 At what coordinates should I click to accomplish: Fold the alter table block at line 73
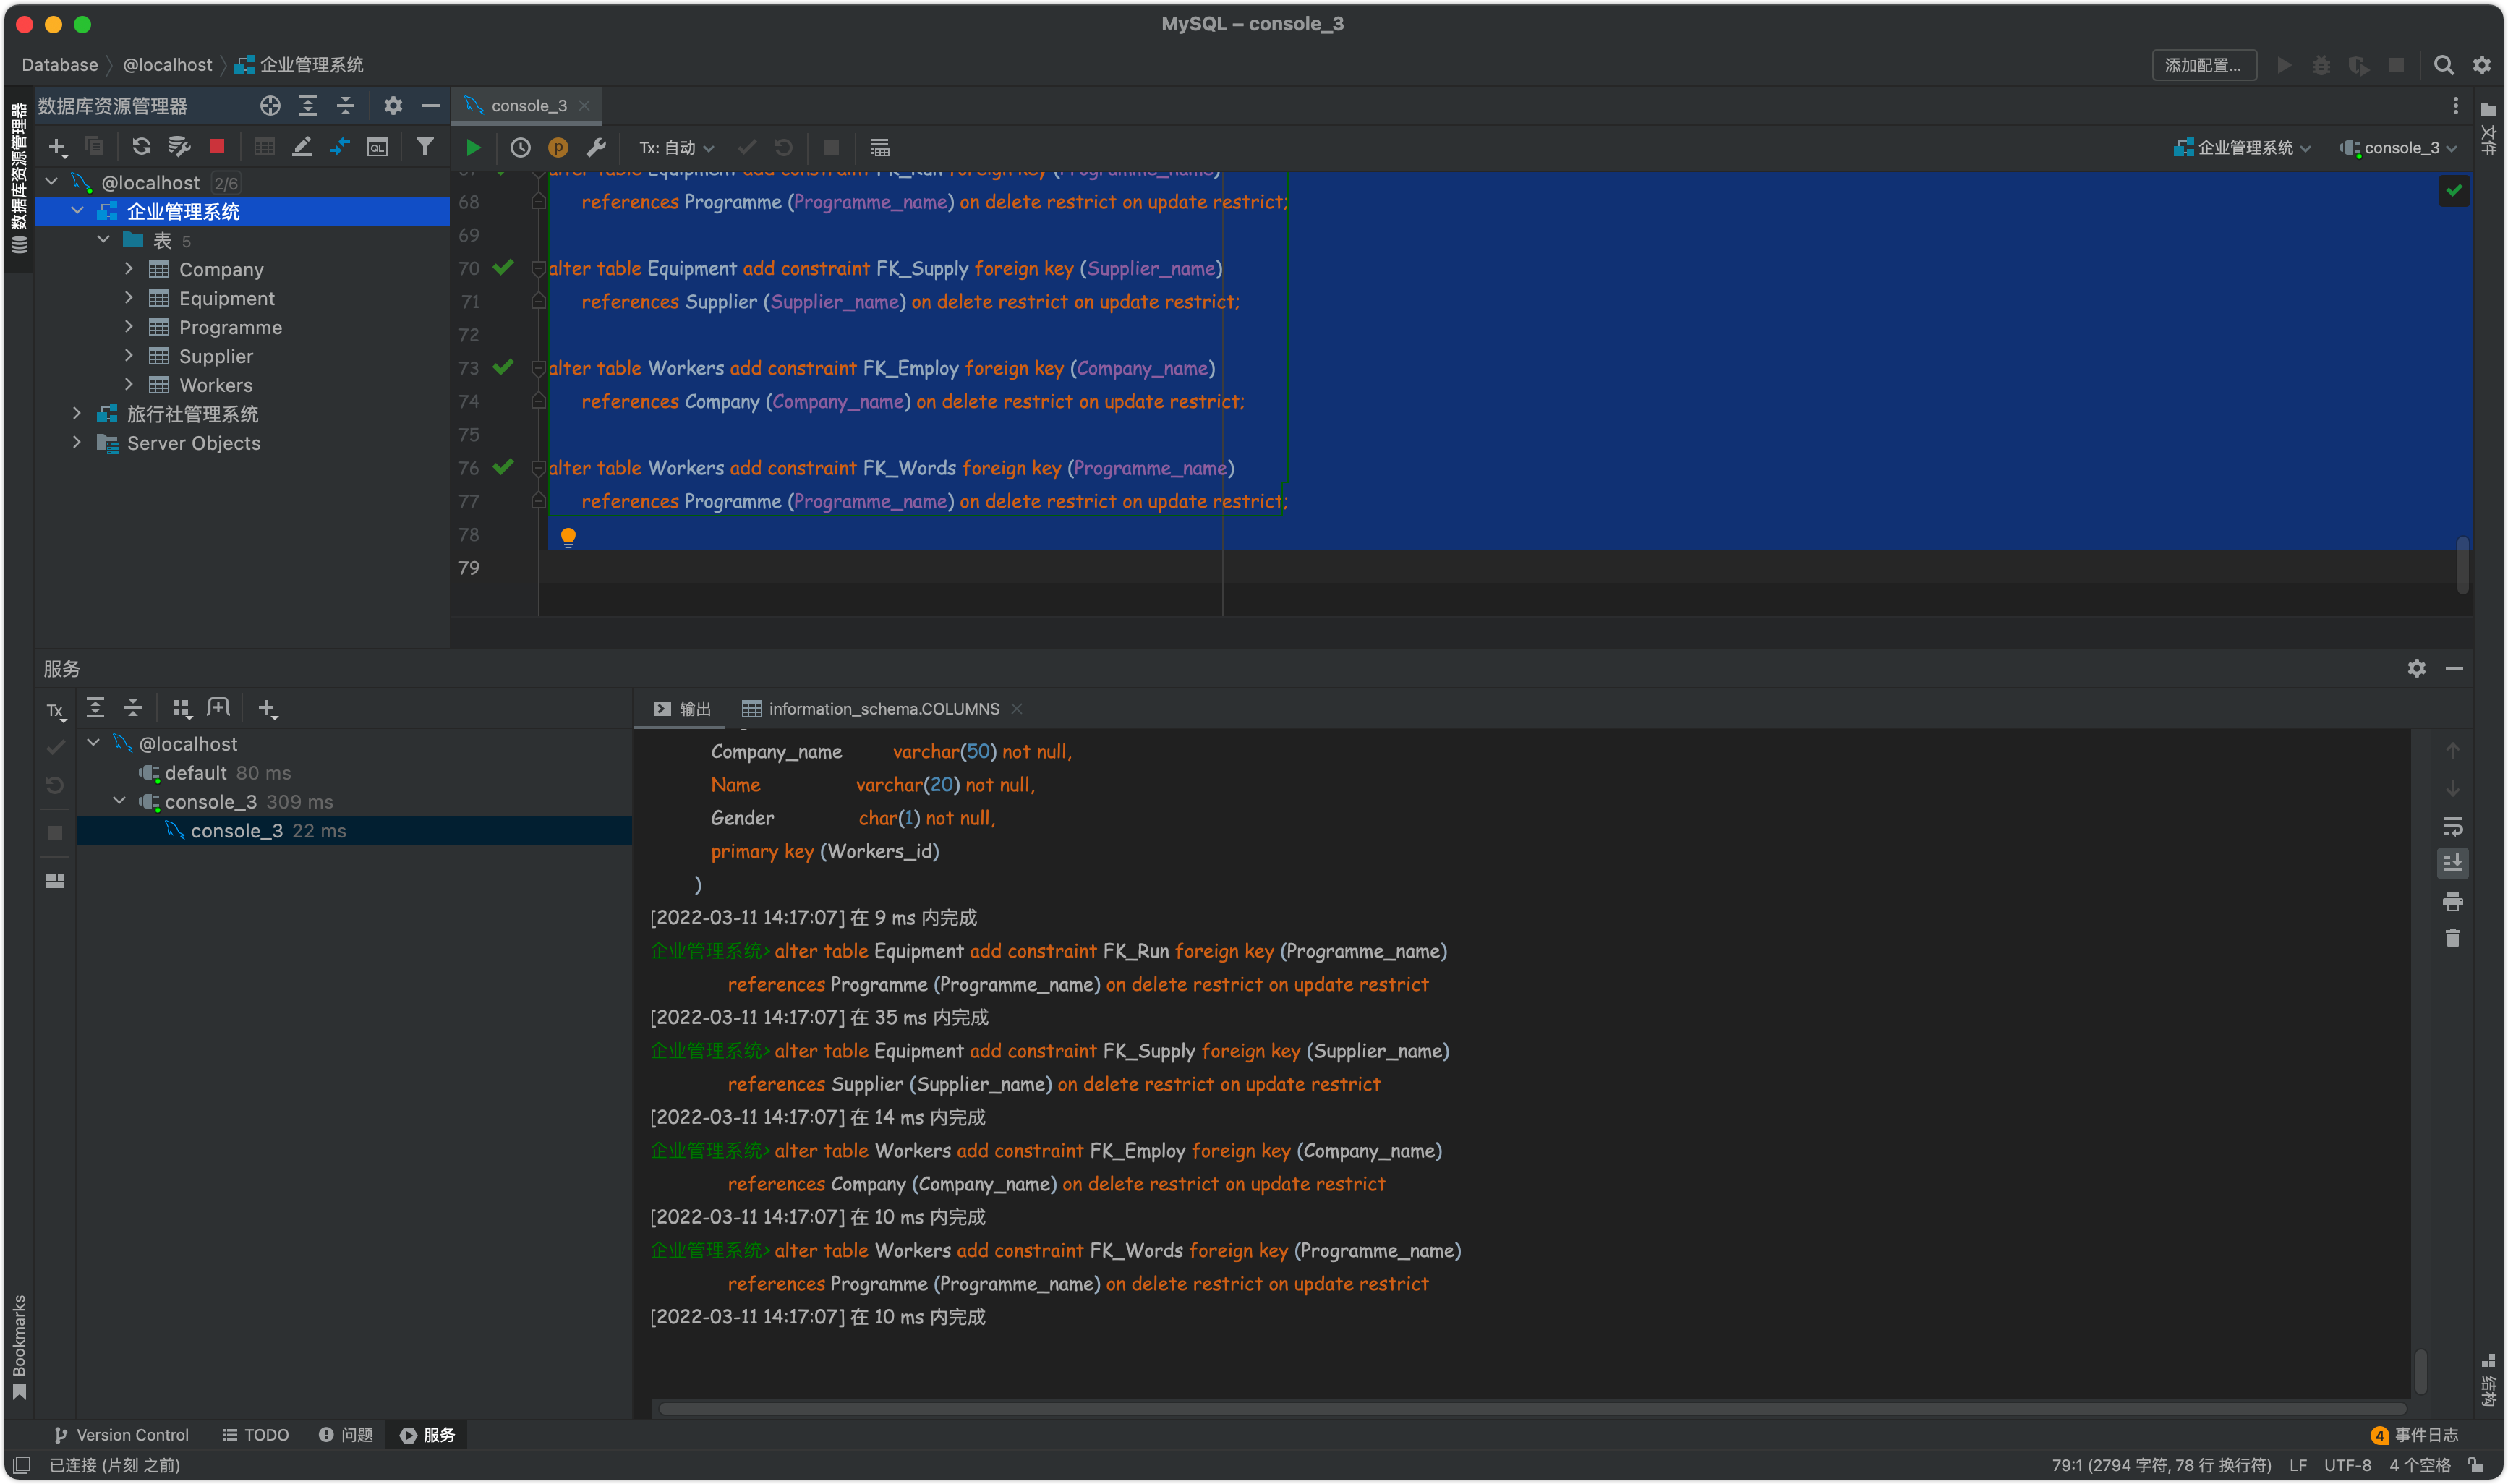538,368
